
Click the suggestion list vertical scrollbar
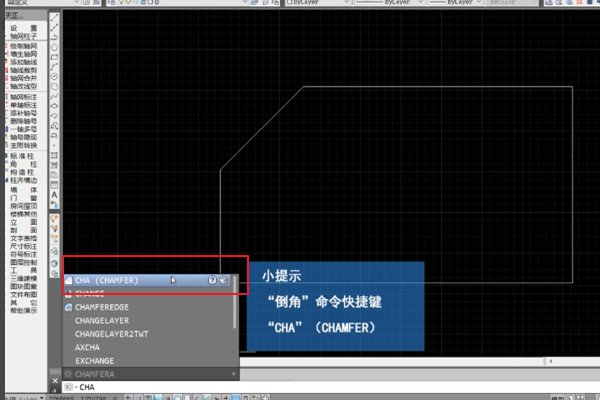point(235,302)
